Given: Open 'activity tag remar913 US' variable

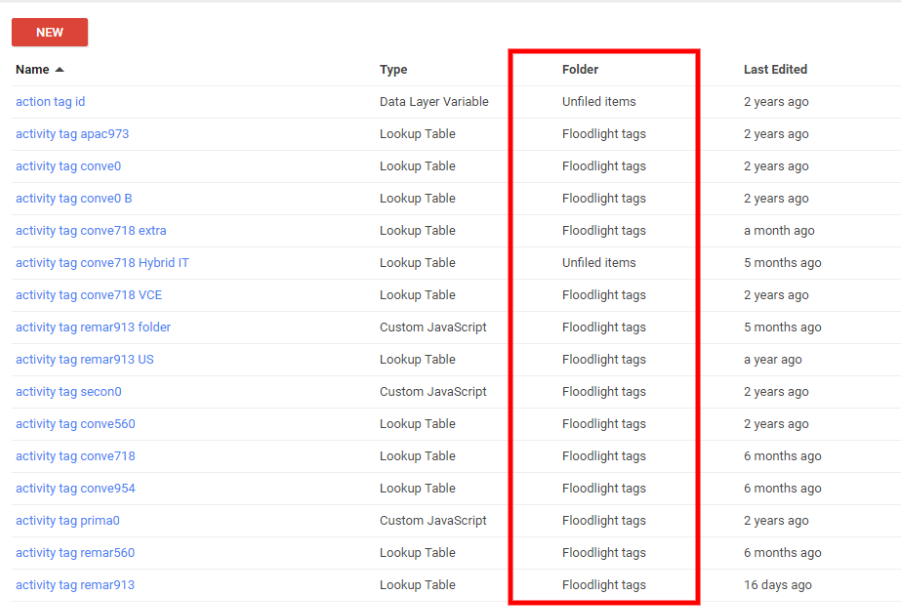Looking at the screenshot, I should point(84,359).
